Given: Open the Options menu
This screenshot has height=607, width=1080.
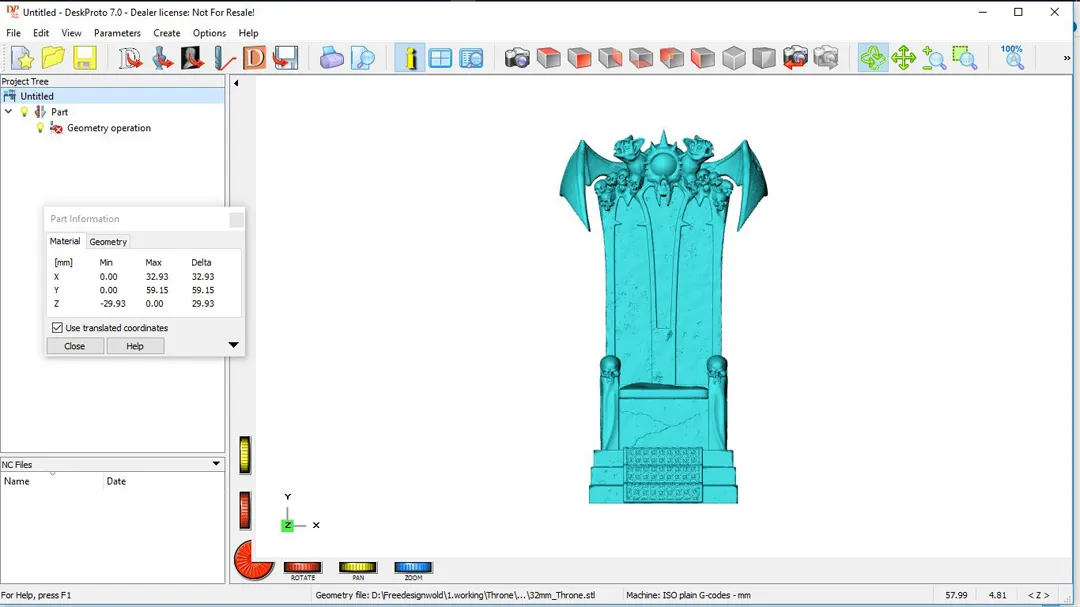Looking at the screenshot, I should coord(209,33).
